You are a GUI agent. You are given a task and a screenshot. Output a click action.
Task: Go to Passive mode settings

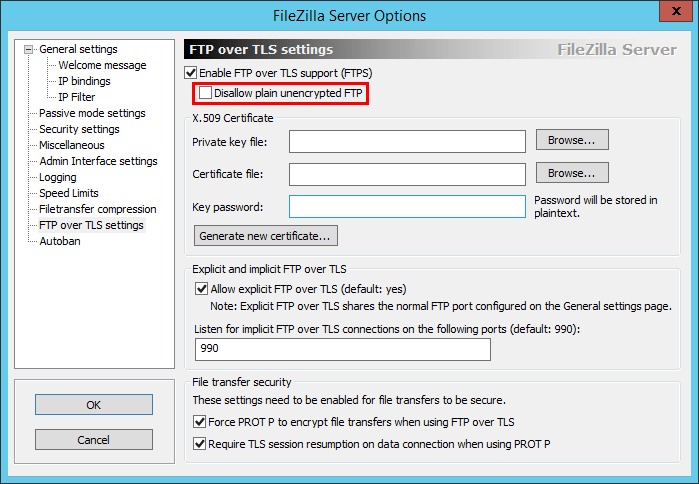click(x=92, y=113)
